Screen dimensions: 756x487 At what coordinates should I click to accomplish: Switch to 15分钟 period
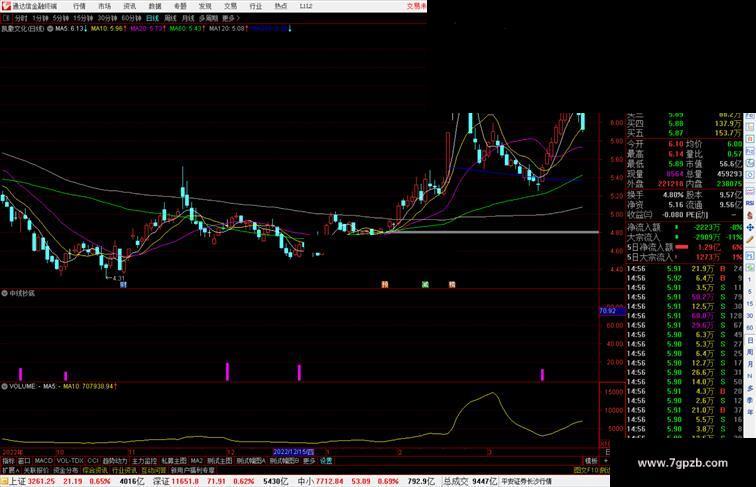83,18
